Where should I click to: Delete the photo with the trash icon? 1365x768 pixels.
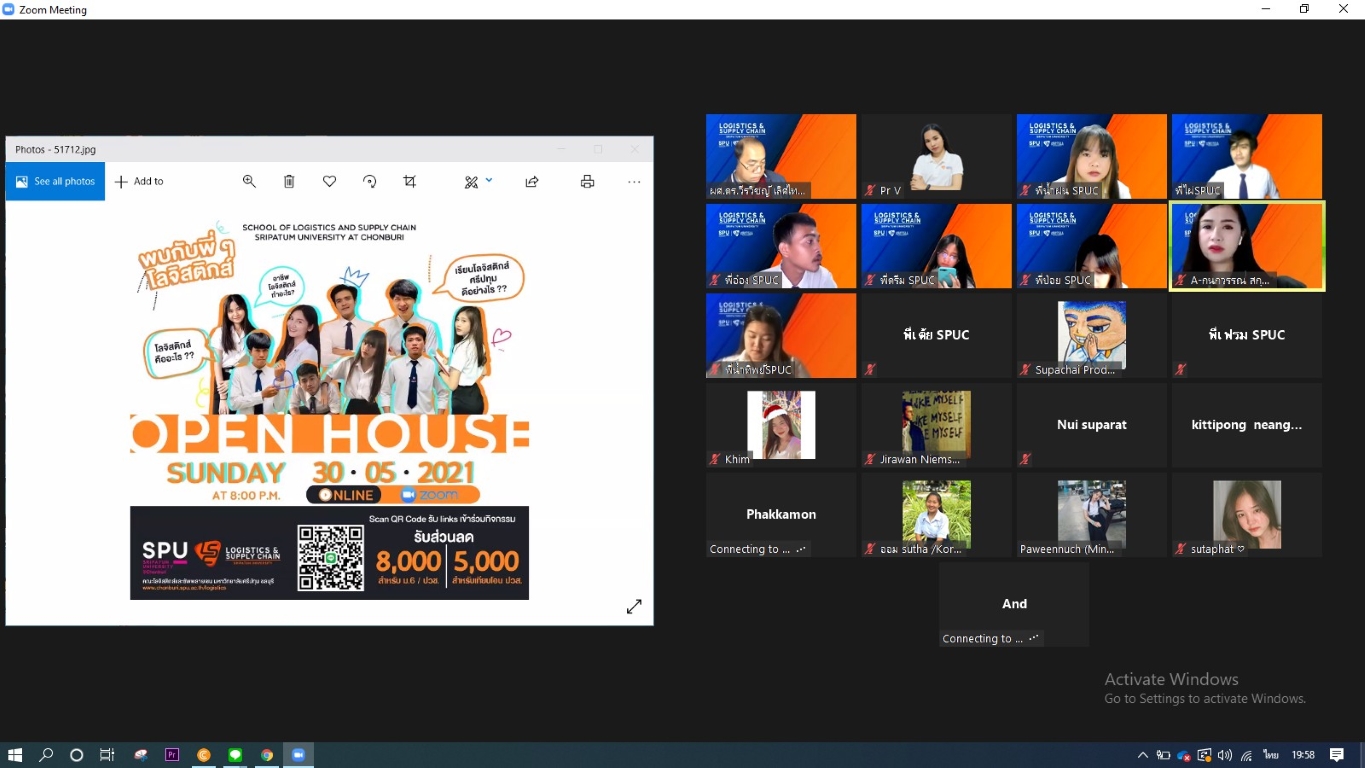tap(289, 181)
